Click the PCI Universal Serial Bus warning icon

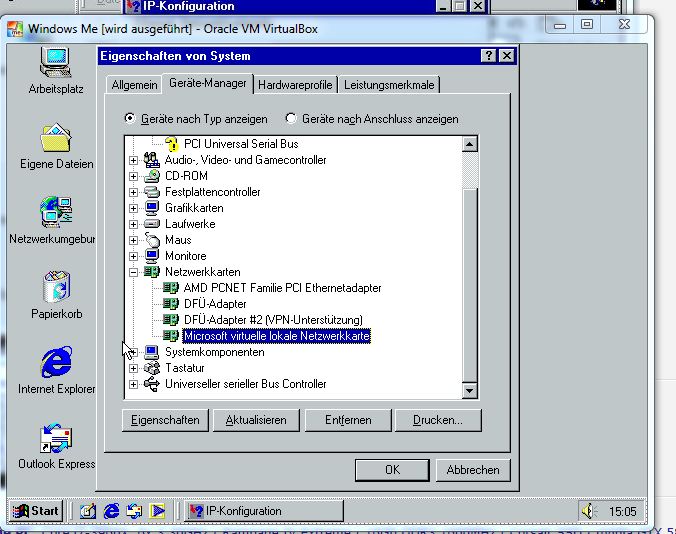[x=172, y=144]
